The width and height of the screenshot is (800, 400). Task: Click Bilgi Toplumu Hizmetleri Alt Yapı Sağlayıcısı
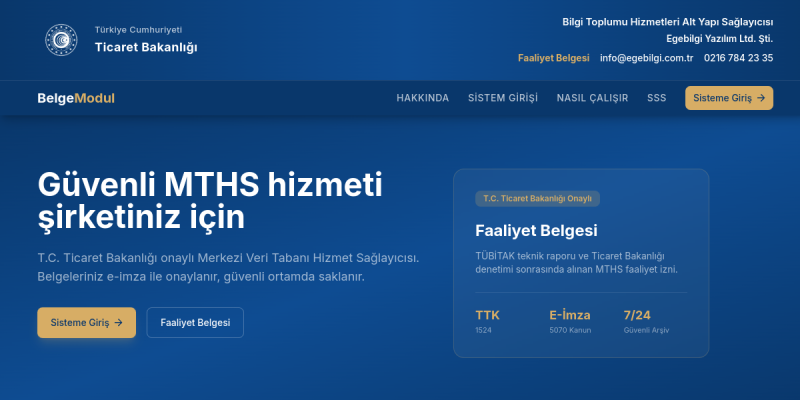(x=667, y=22)
